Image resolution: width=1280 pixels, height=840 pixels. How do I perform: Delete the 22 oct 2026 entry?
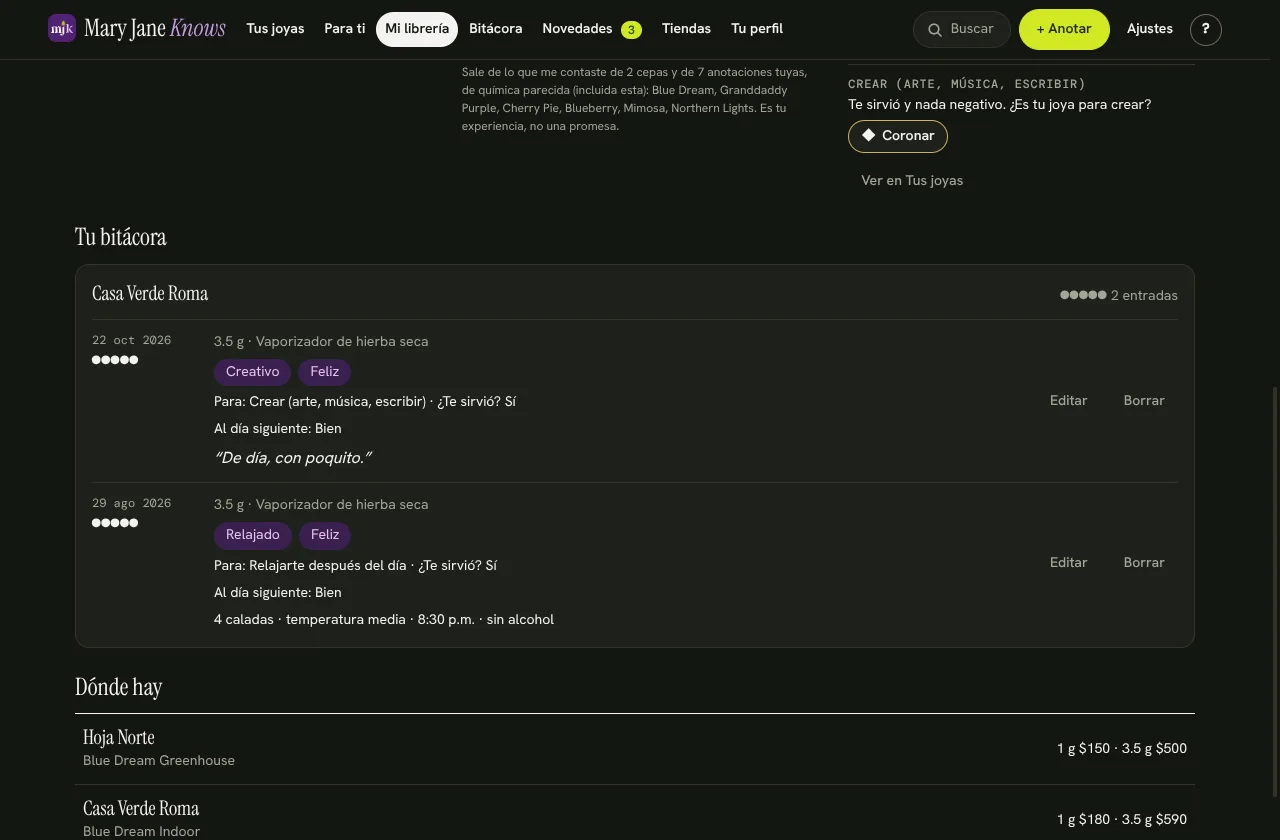[x=1144, y=401]
